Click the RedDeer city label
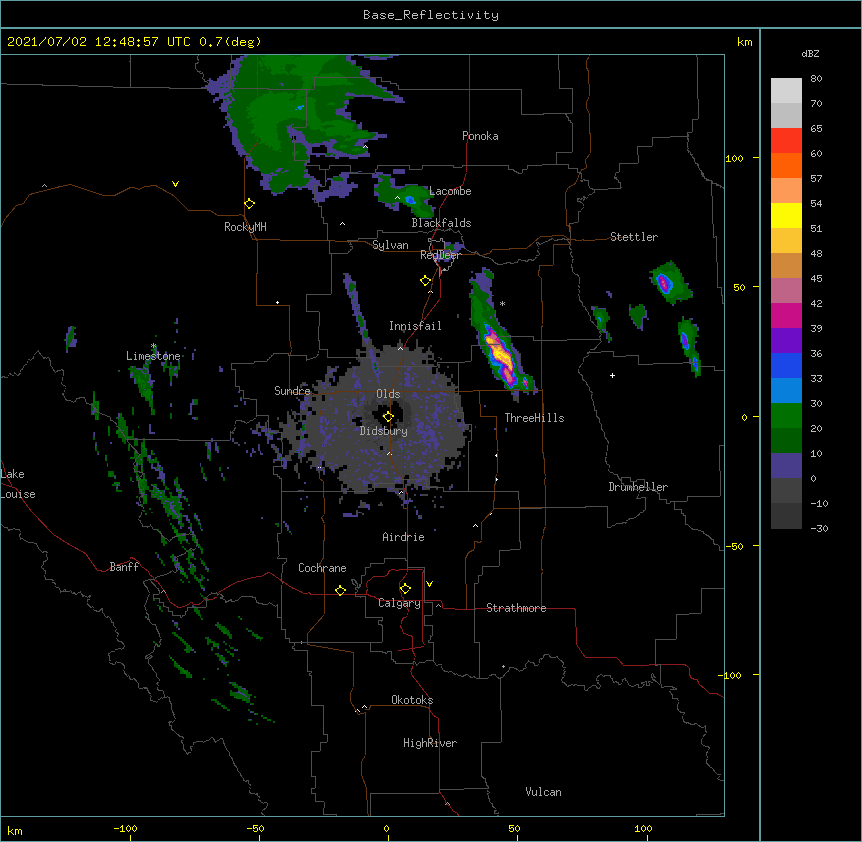 [x=440, y=255]
